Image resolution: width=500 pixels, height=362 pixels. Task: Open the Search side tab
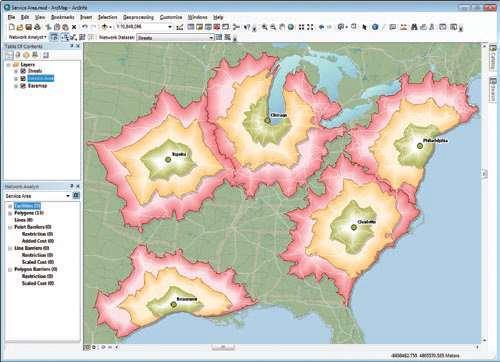pyautogui.click(x=493, y=89)
